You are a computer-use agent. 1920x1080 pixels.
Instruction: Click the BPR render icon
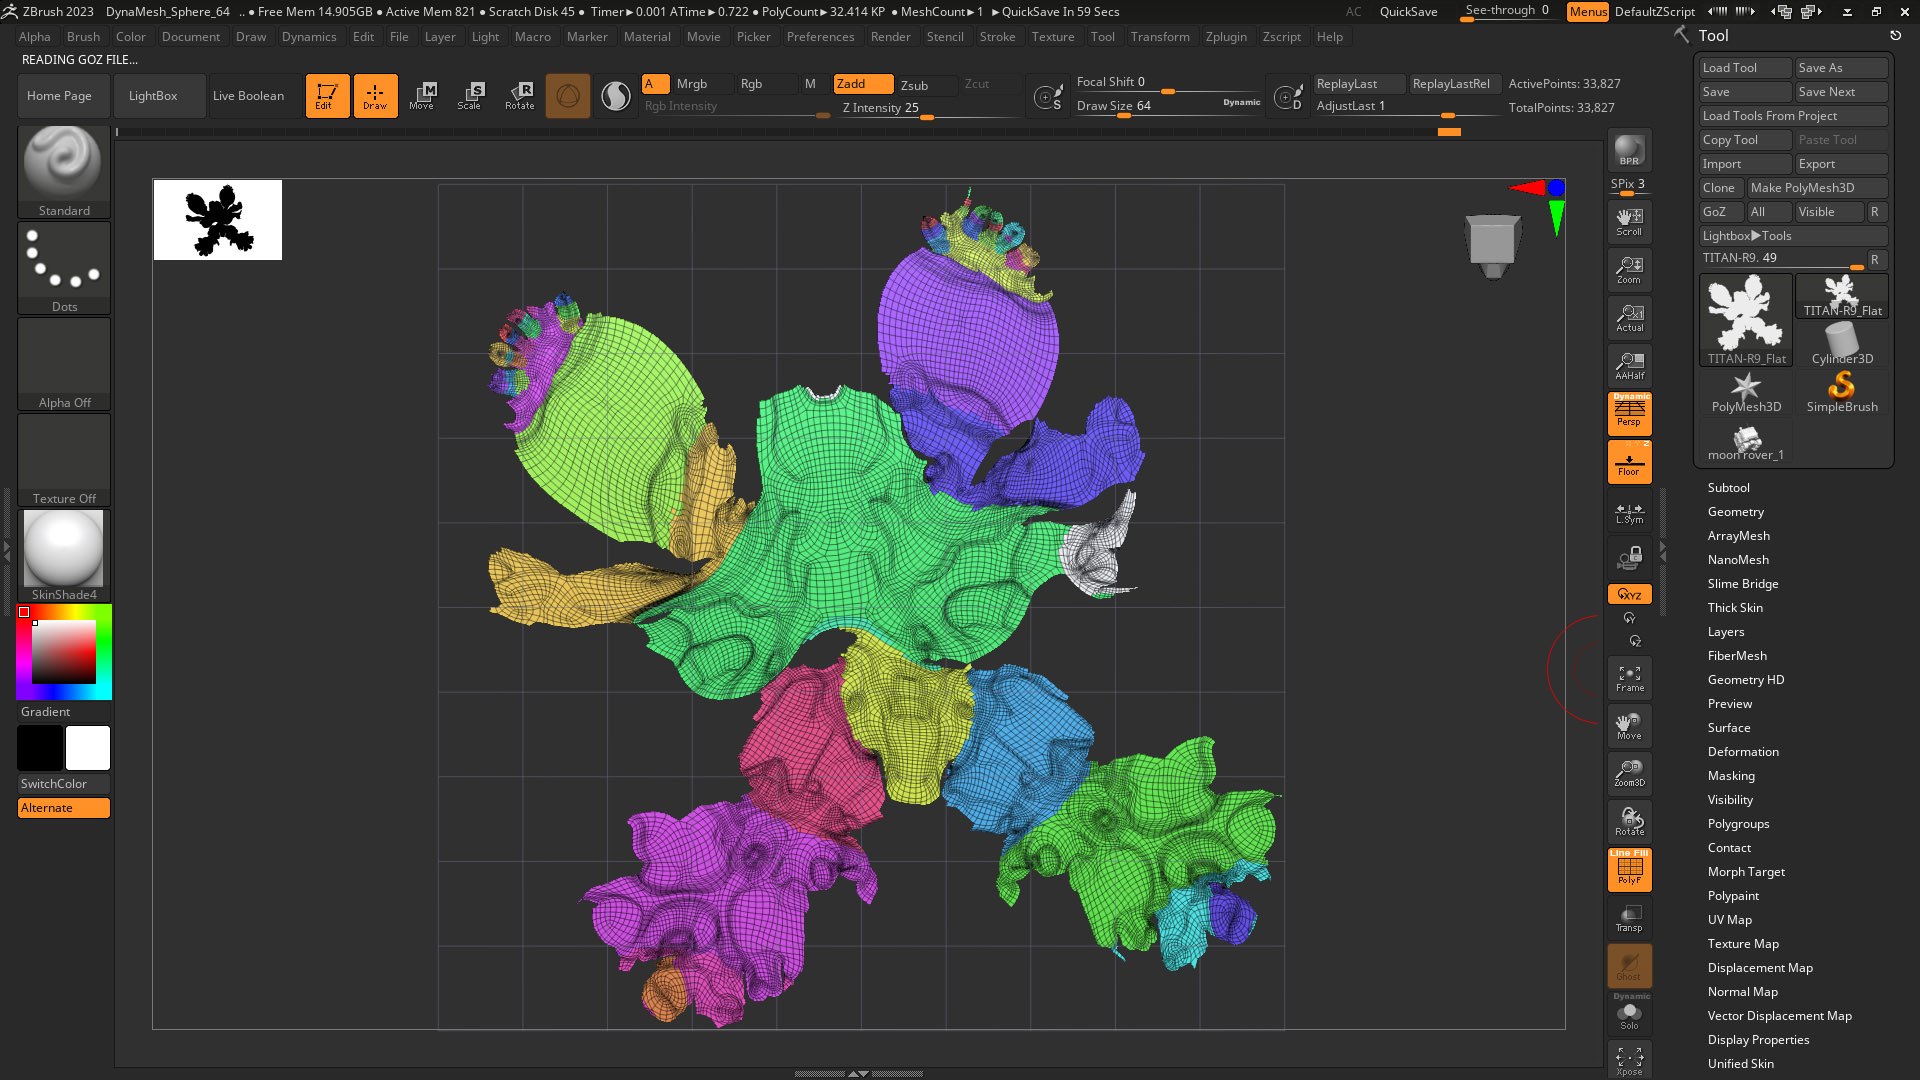(x=1629, y=150)
